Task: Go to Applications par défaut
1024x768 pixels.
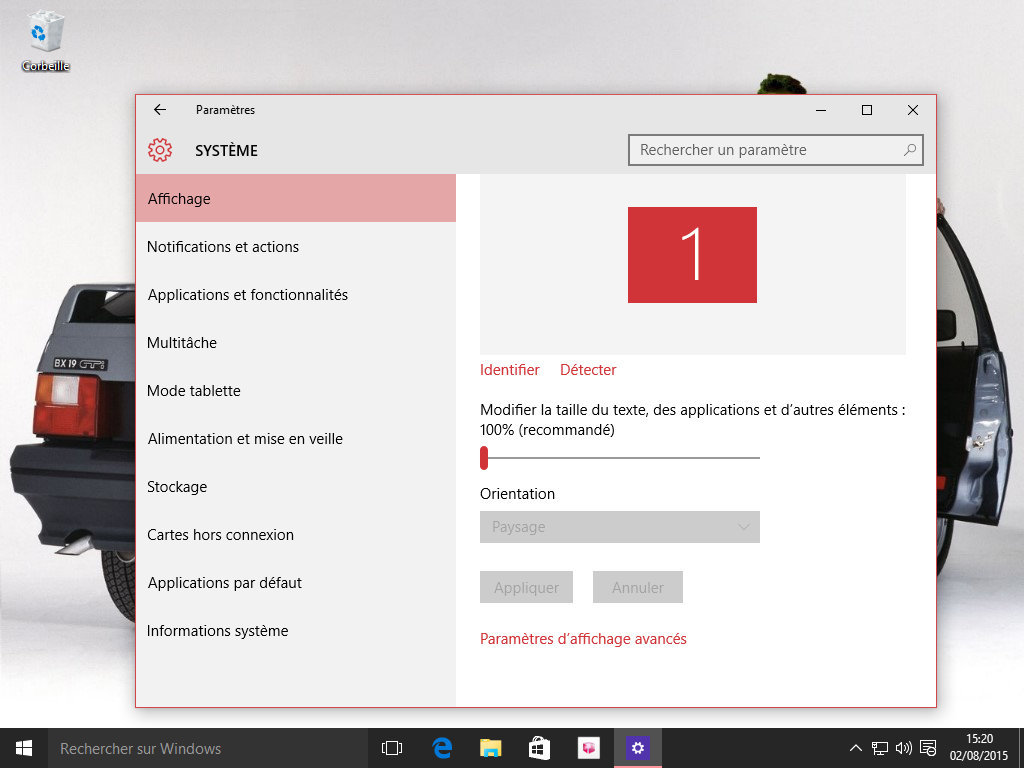Action: (x=225, y=583)
